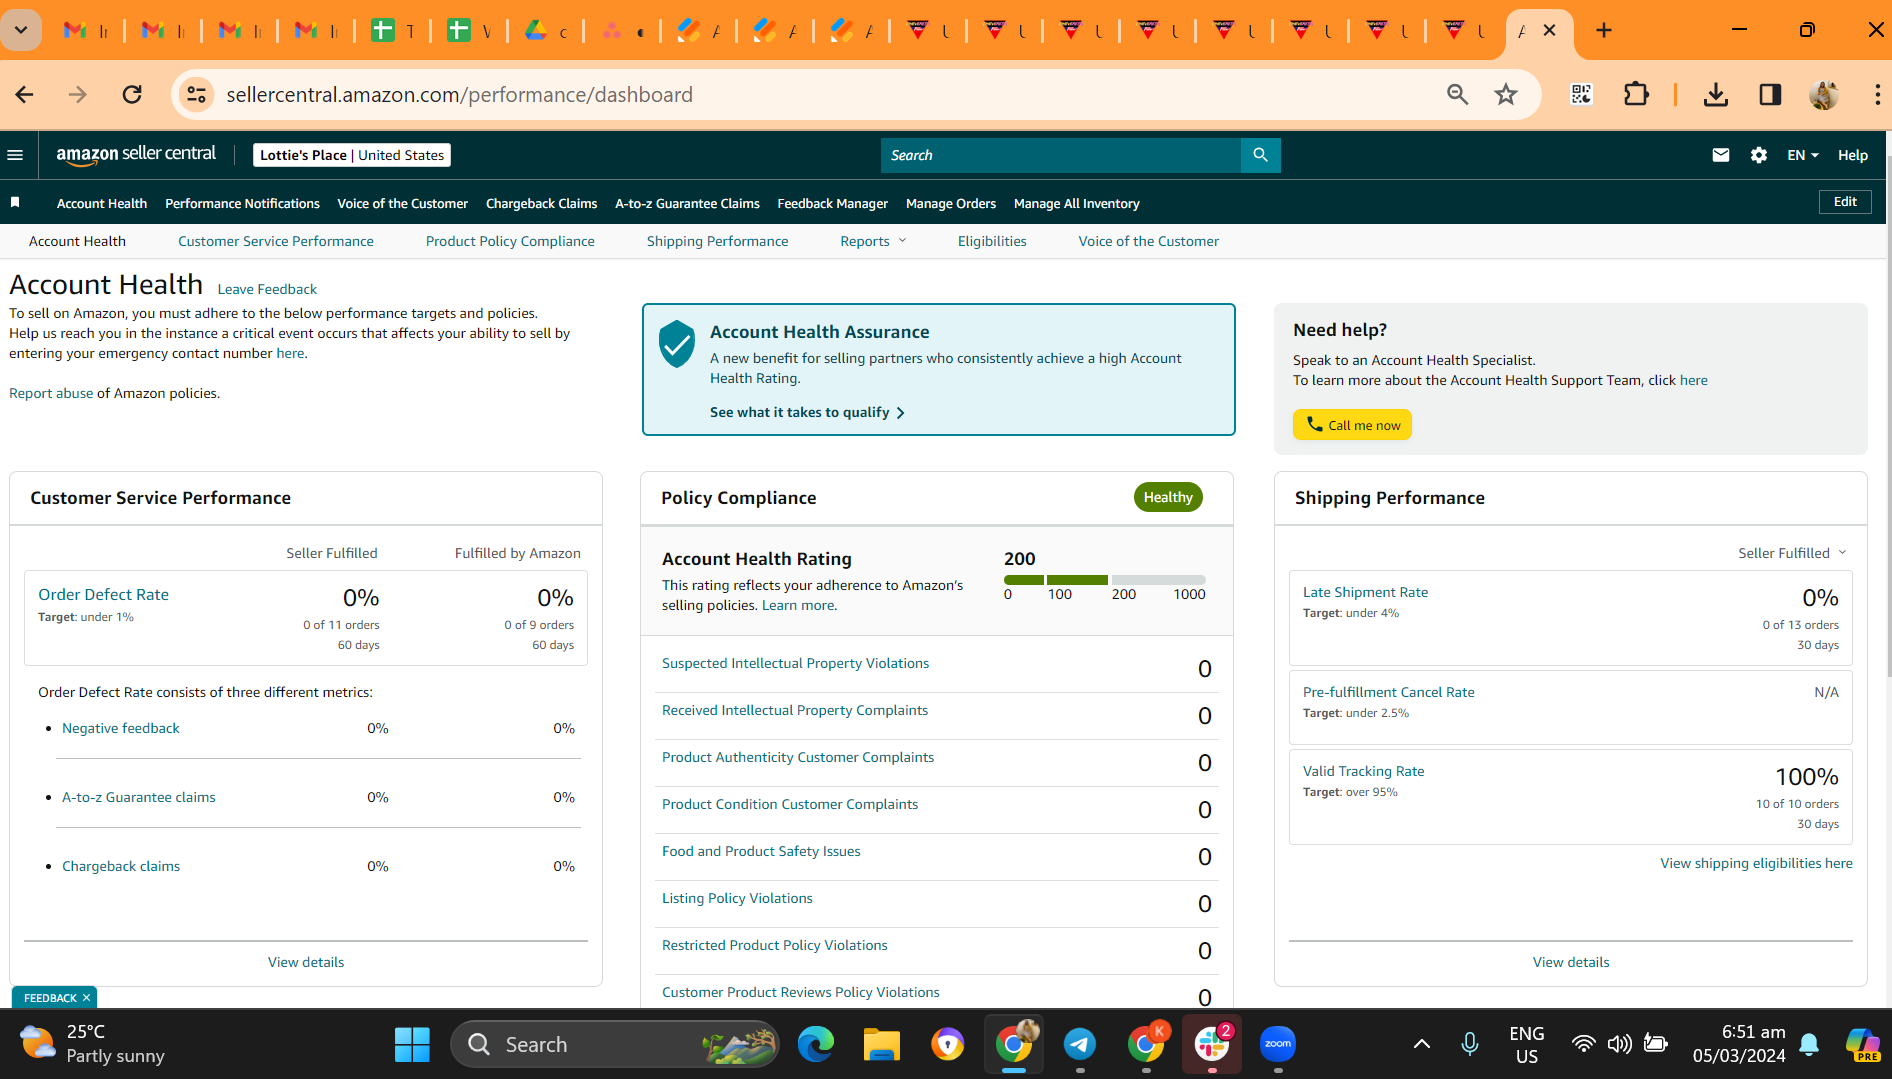Open the Seller Central hamburger menu
Screen dimensions: 1892x1079
point(15,155)
